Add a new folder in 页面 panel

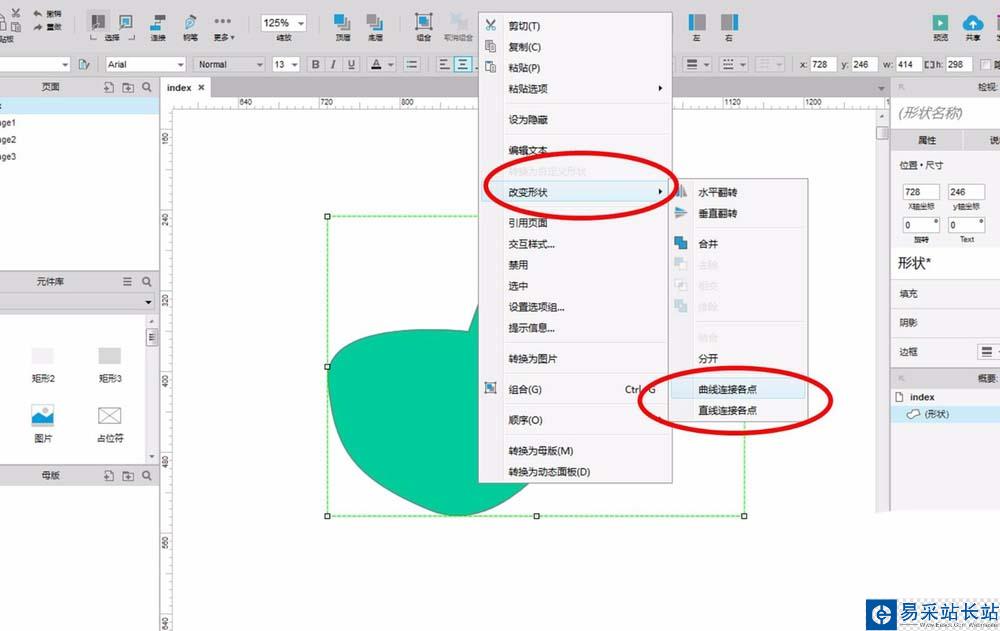click(x=128, y=87)
